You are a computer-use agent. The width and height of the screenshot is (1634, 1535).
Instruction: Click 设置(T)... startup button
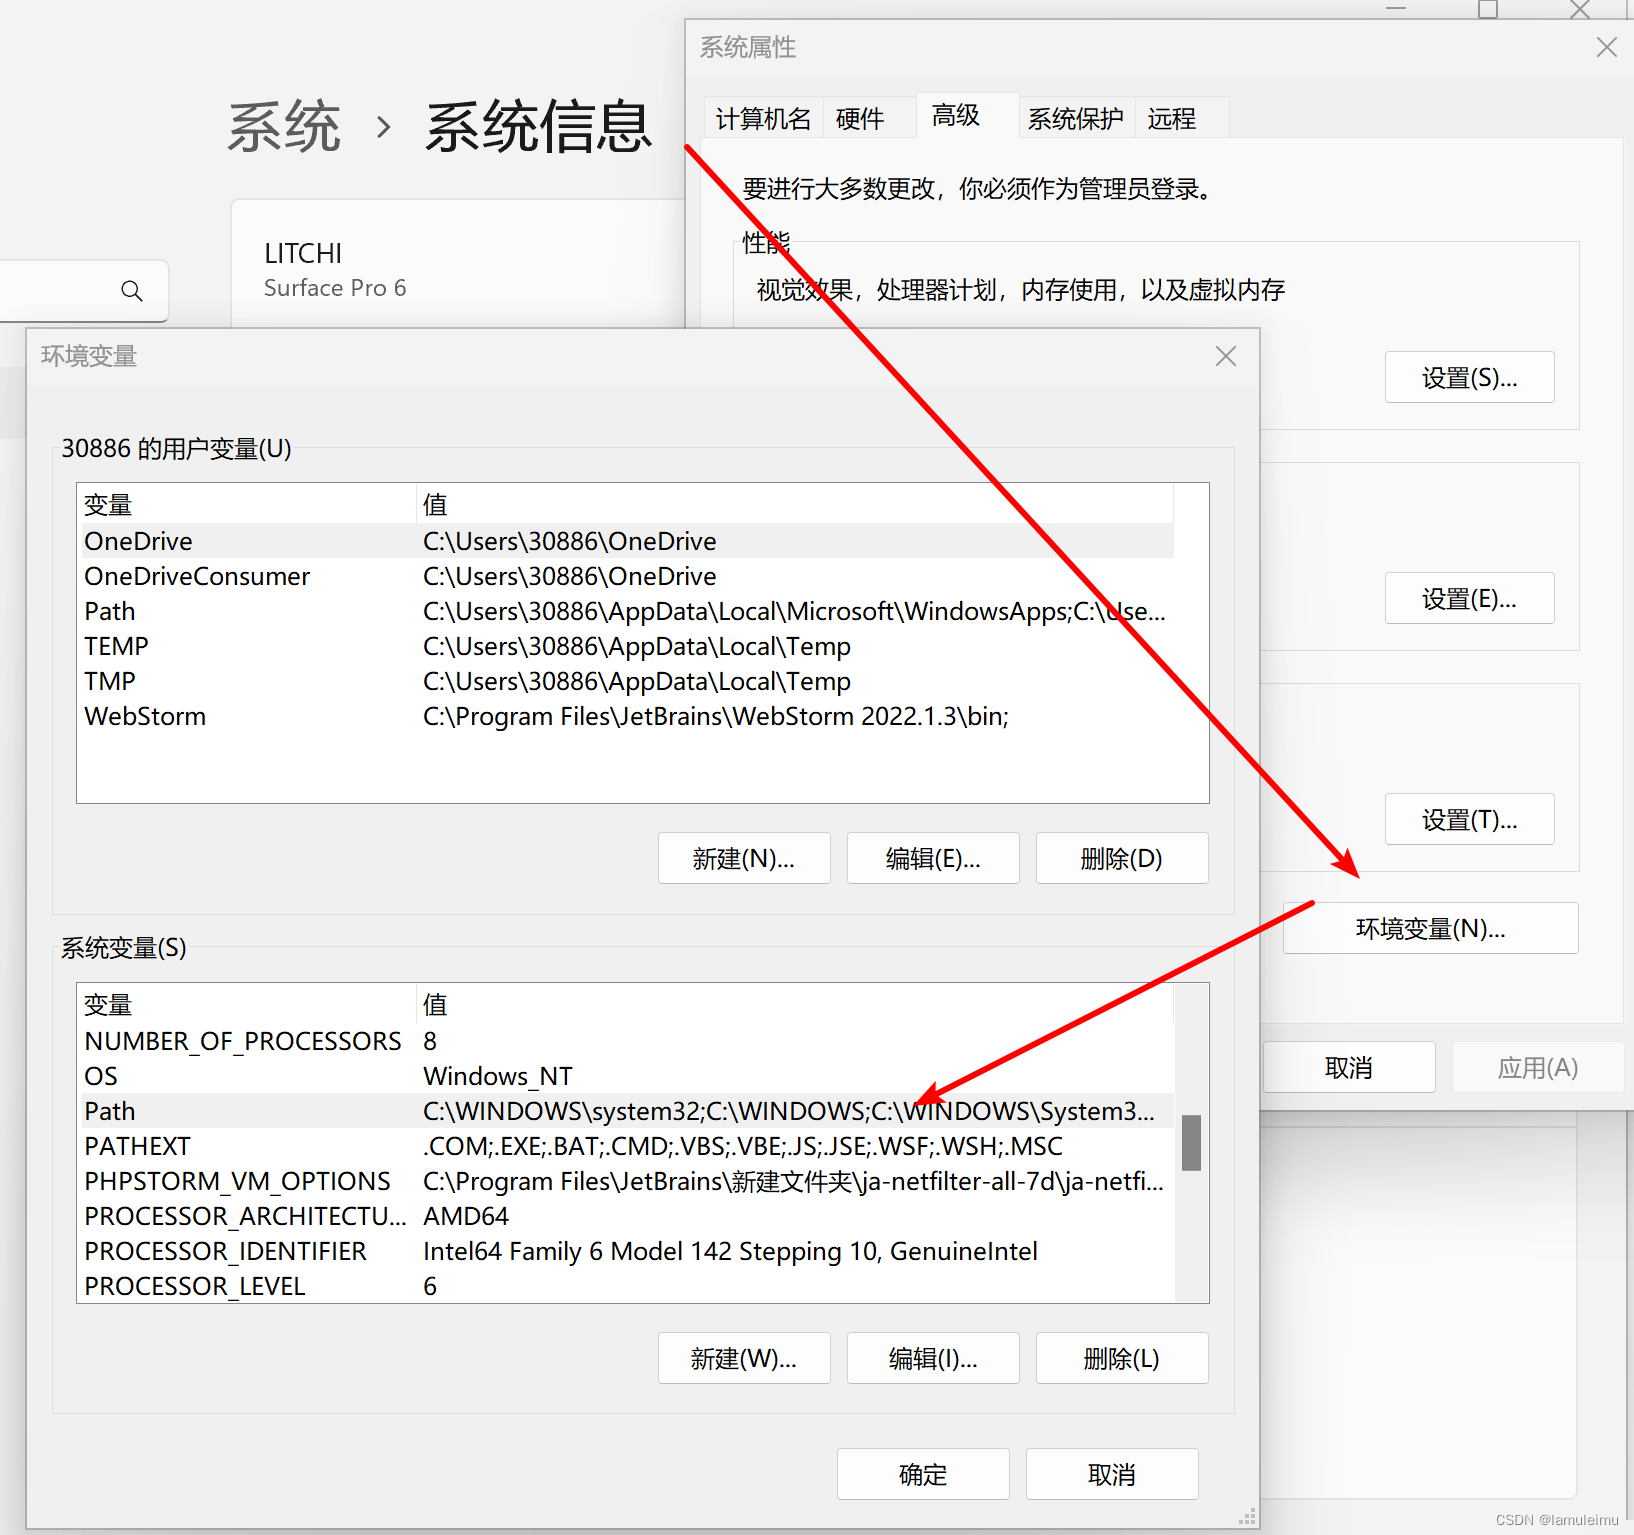click(1469, 819)
